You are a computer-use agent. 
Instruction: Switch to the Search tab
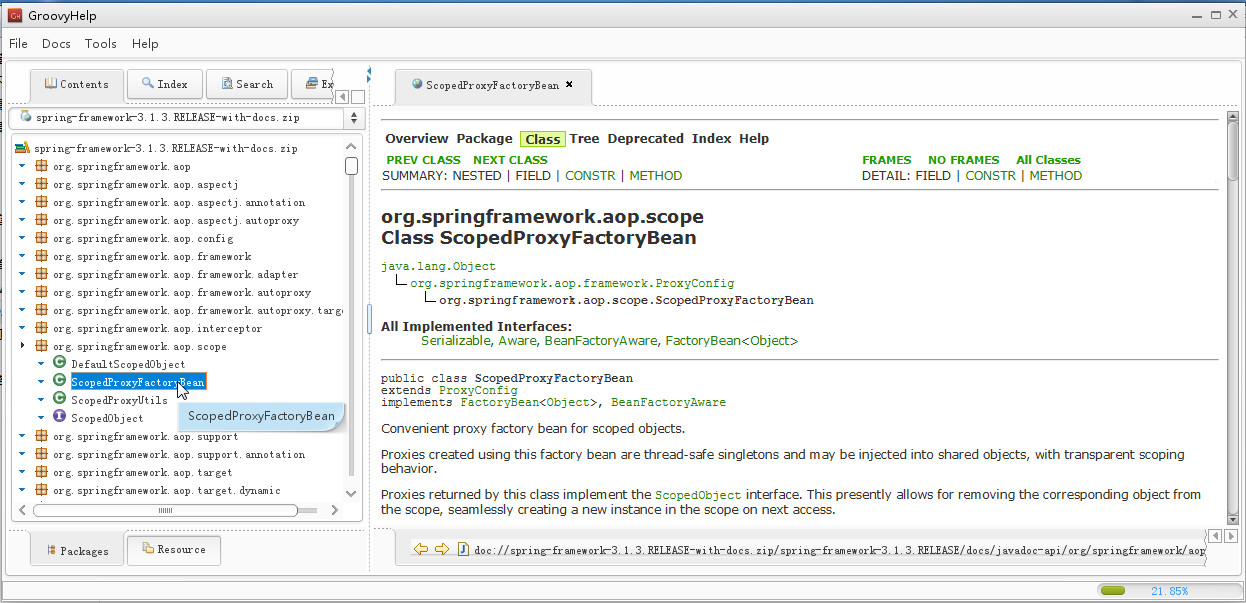[247, 84]
